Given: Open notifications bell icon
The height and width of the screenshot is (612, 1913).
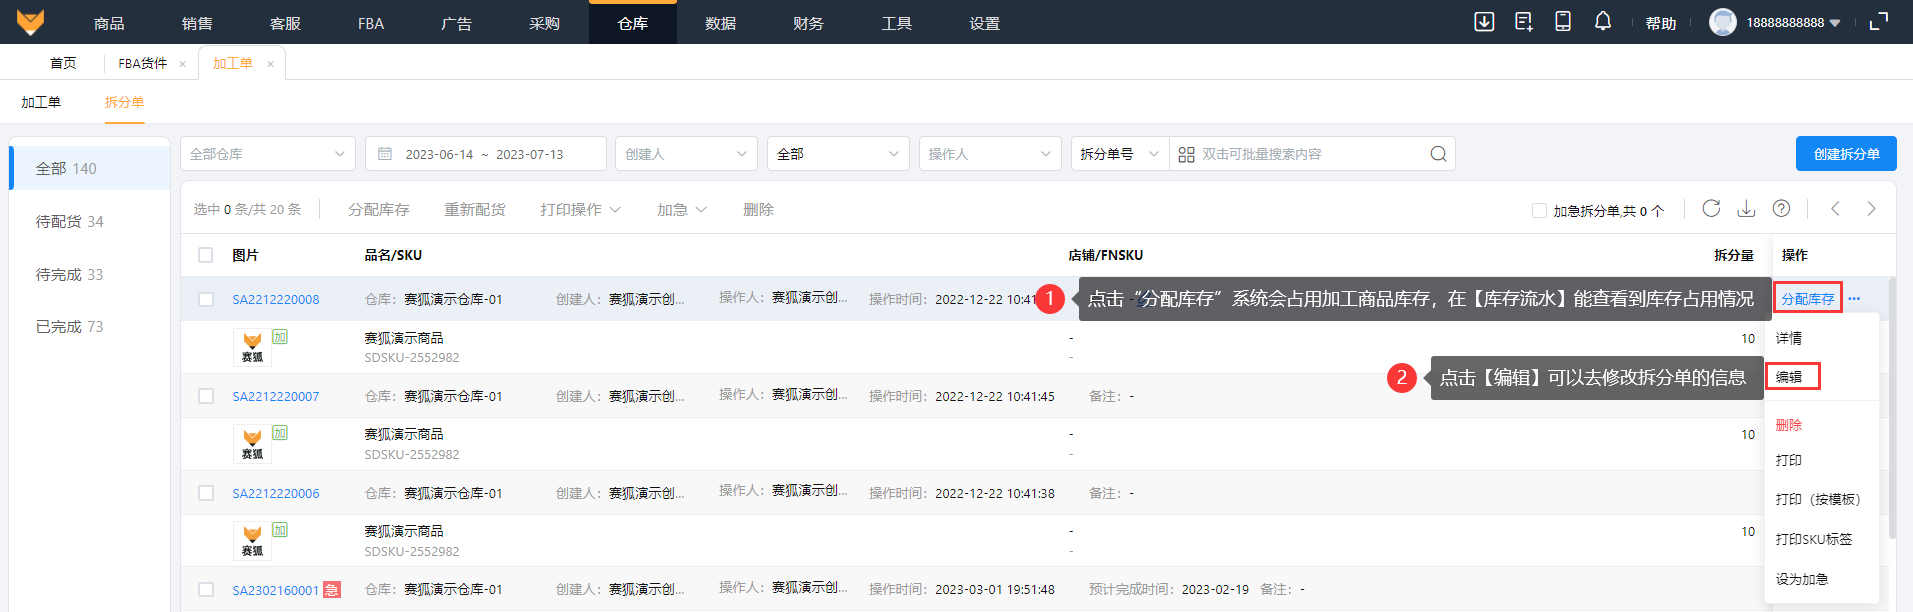Looking at the screenshot, I should (x=1603, y=22).
